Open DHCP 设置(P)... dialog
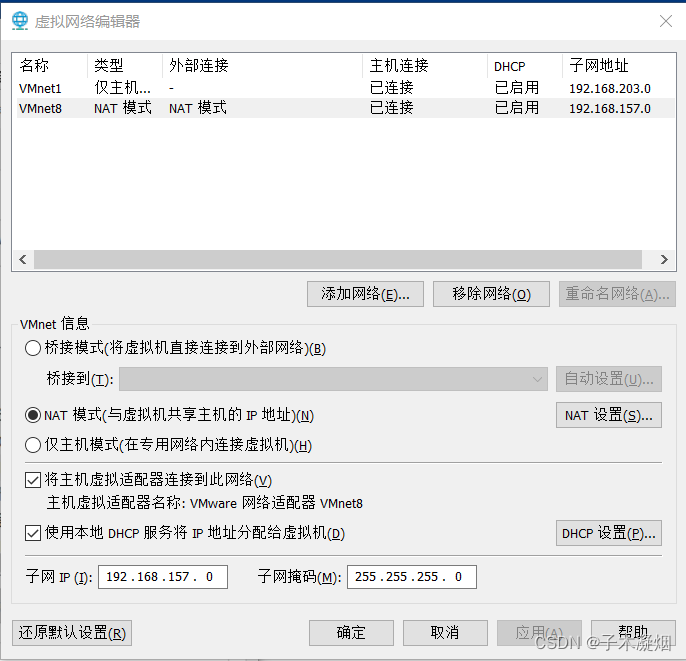 609,533
